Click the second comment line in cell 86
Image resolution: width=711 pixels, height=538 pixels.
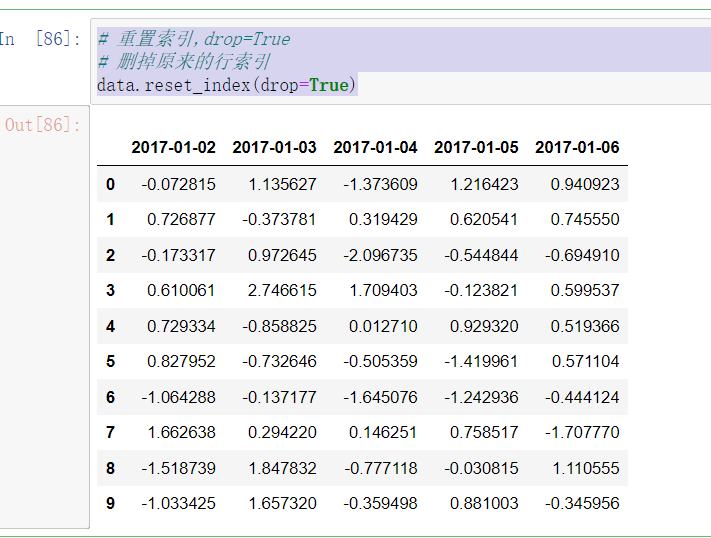tap(184, 62)
